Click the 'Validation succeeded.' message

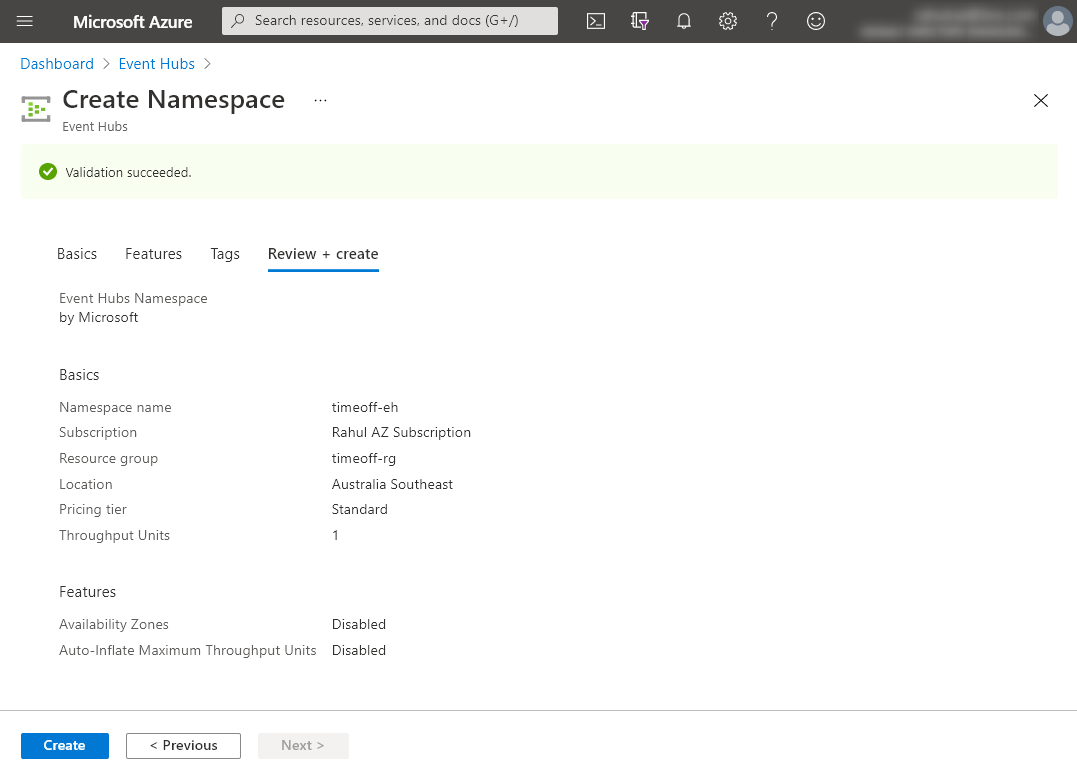pos(128,172)
